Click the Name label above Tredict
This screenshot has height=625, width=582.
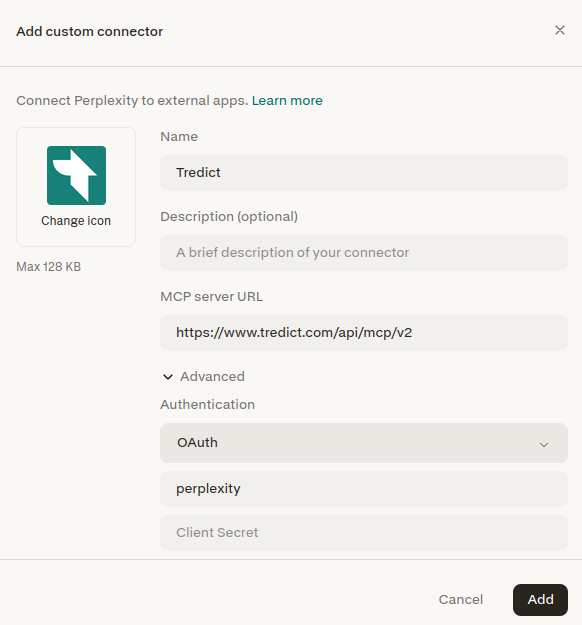click(179, 136)
